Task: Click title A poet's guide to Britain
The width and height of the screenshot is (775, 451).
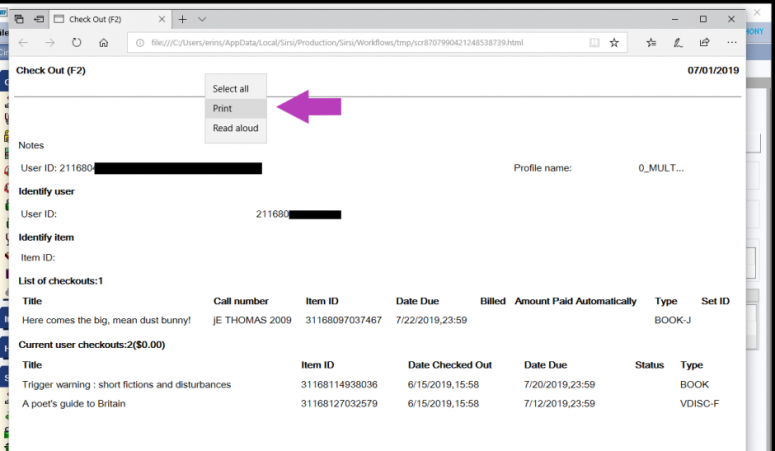Action: 74,404
